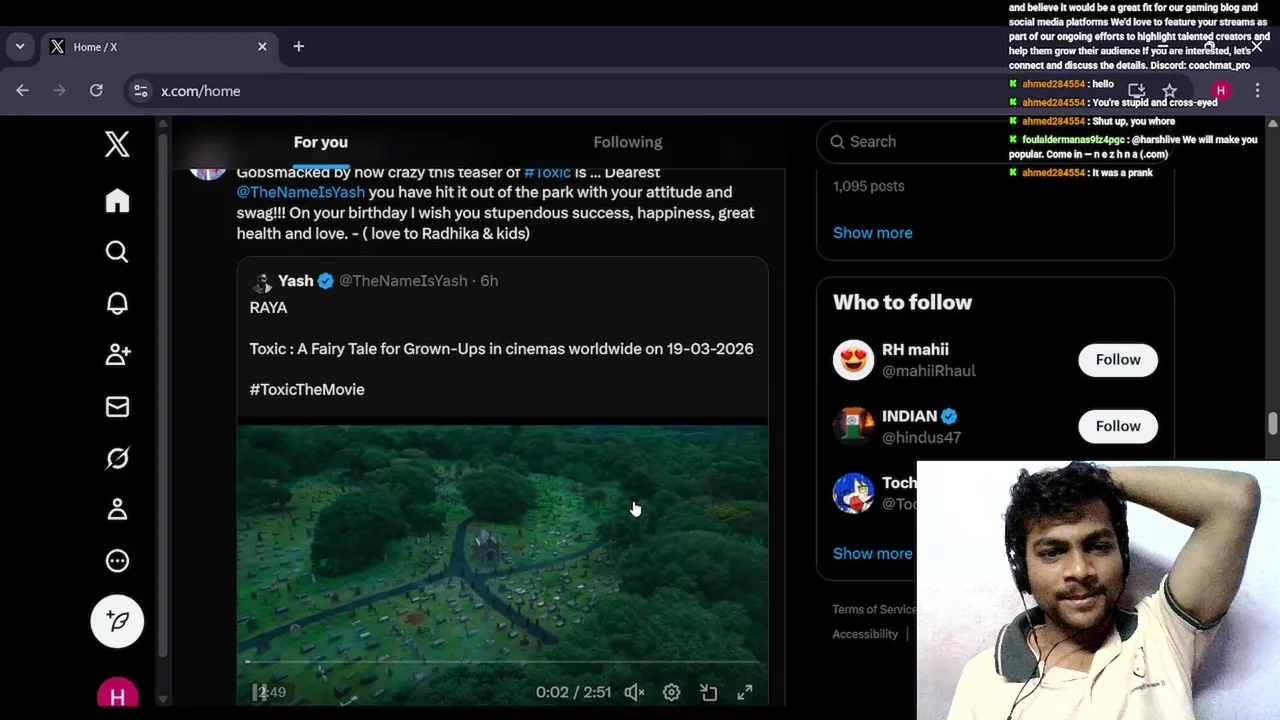The width and height of the screenshot is (1280, 720).
Task: Click the page's right vertical scrollbar thumb
Action: click(x=1272, y=423)
